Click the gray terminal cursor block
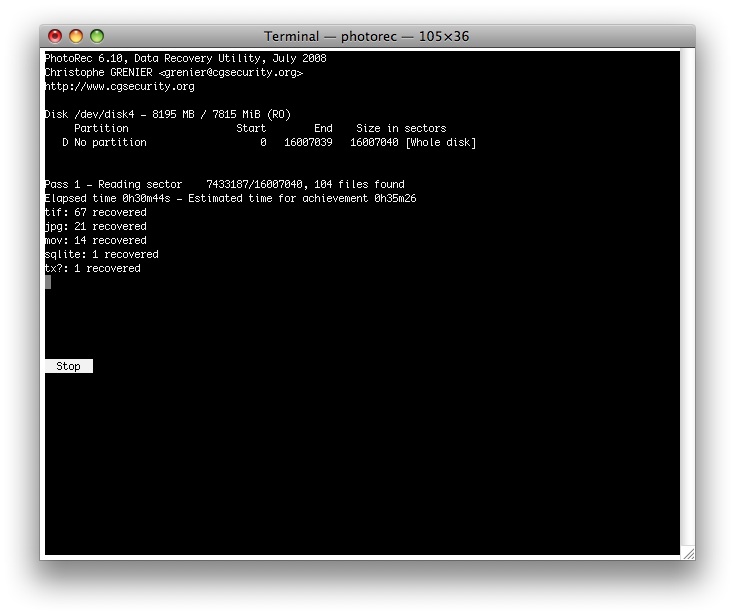 coord(47,282)
